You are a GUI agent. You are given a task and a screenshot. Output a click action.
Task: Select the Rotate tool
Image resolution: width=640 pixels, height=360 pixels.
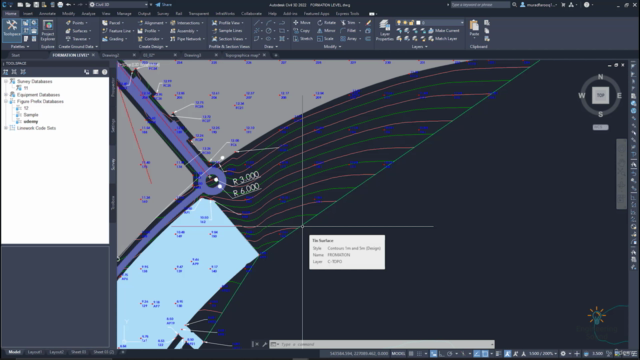pyautogui.click(x=326, y=23)
